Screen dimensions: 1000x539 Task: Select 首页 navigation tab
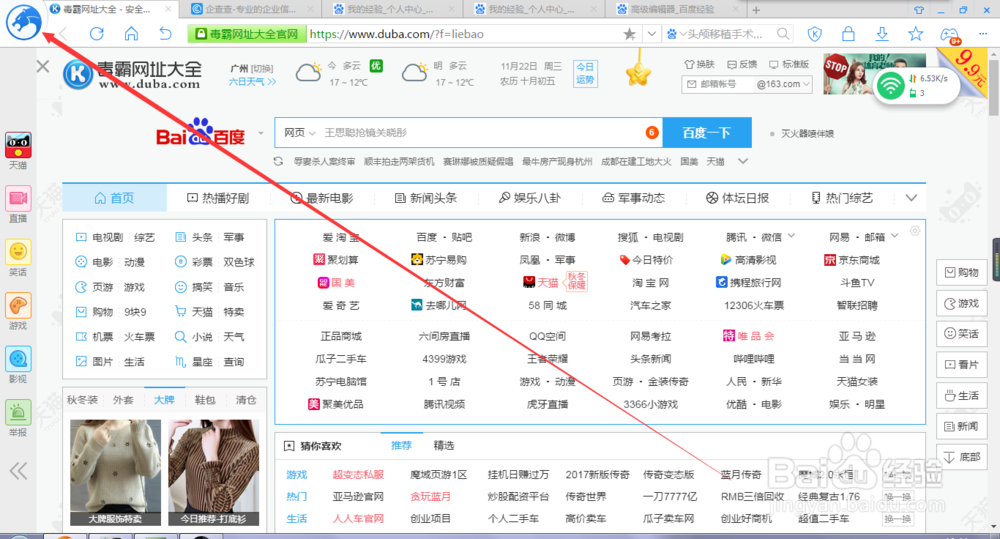pos(114,198)
